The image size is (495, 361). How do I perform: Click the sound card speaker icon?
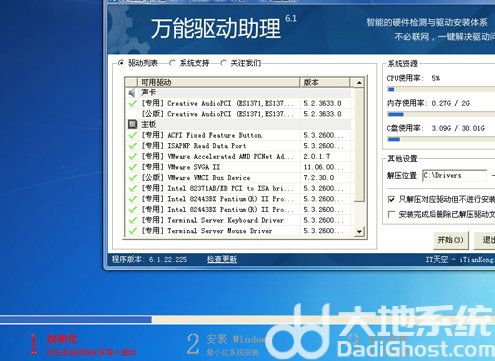point(132,93)
